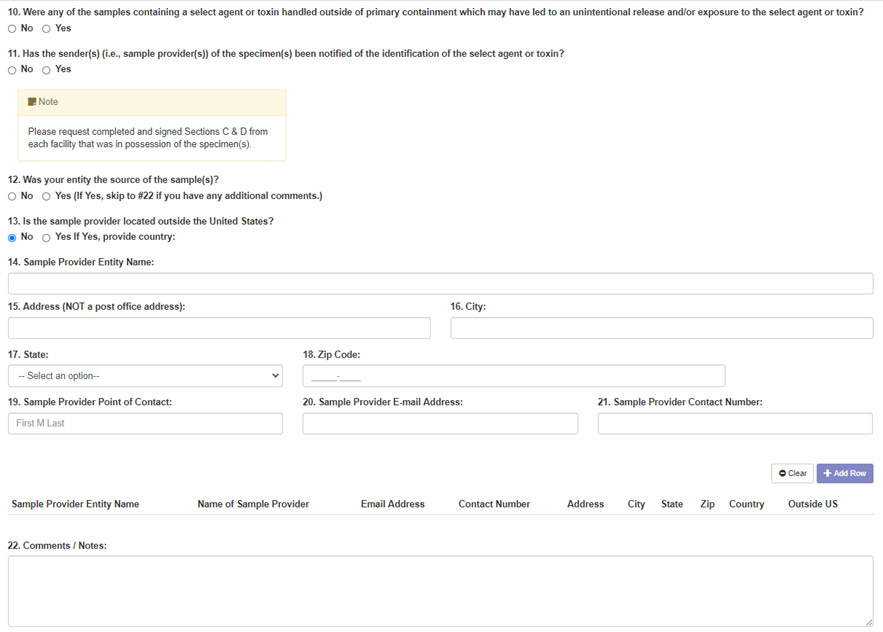Click the Comments text area resize handle
Image resolution: width=883 pixels, height=632 pixels.
click(869, 622)
